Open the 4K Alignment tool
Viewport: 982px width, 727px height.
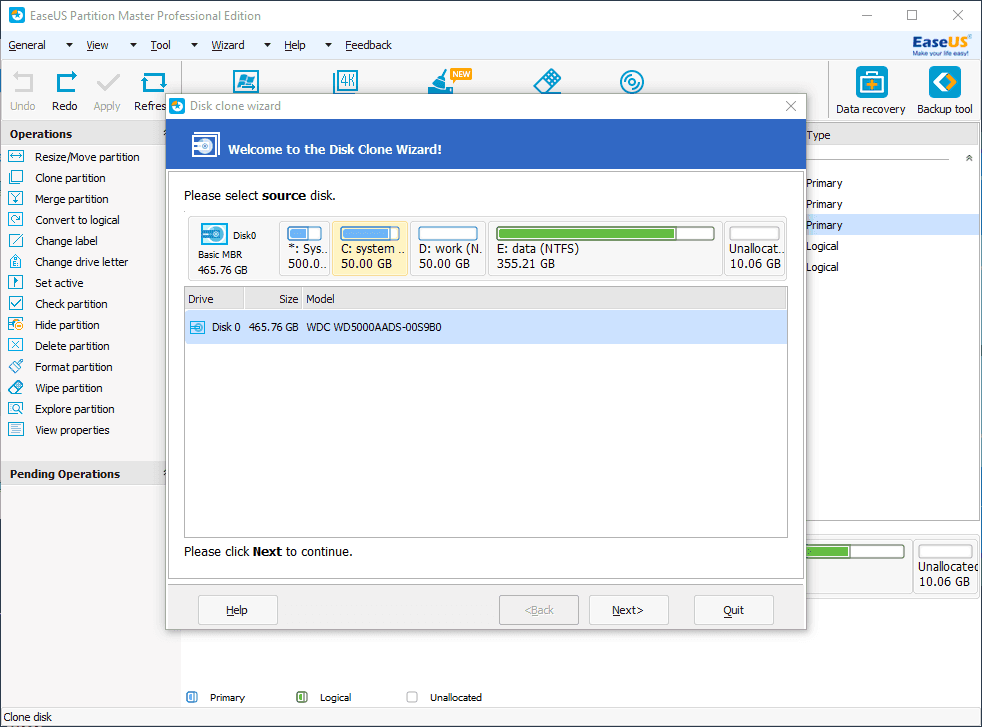coord(346,82)
